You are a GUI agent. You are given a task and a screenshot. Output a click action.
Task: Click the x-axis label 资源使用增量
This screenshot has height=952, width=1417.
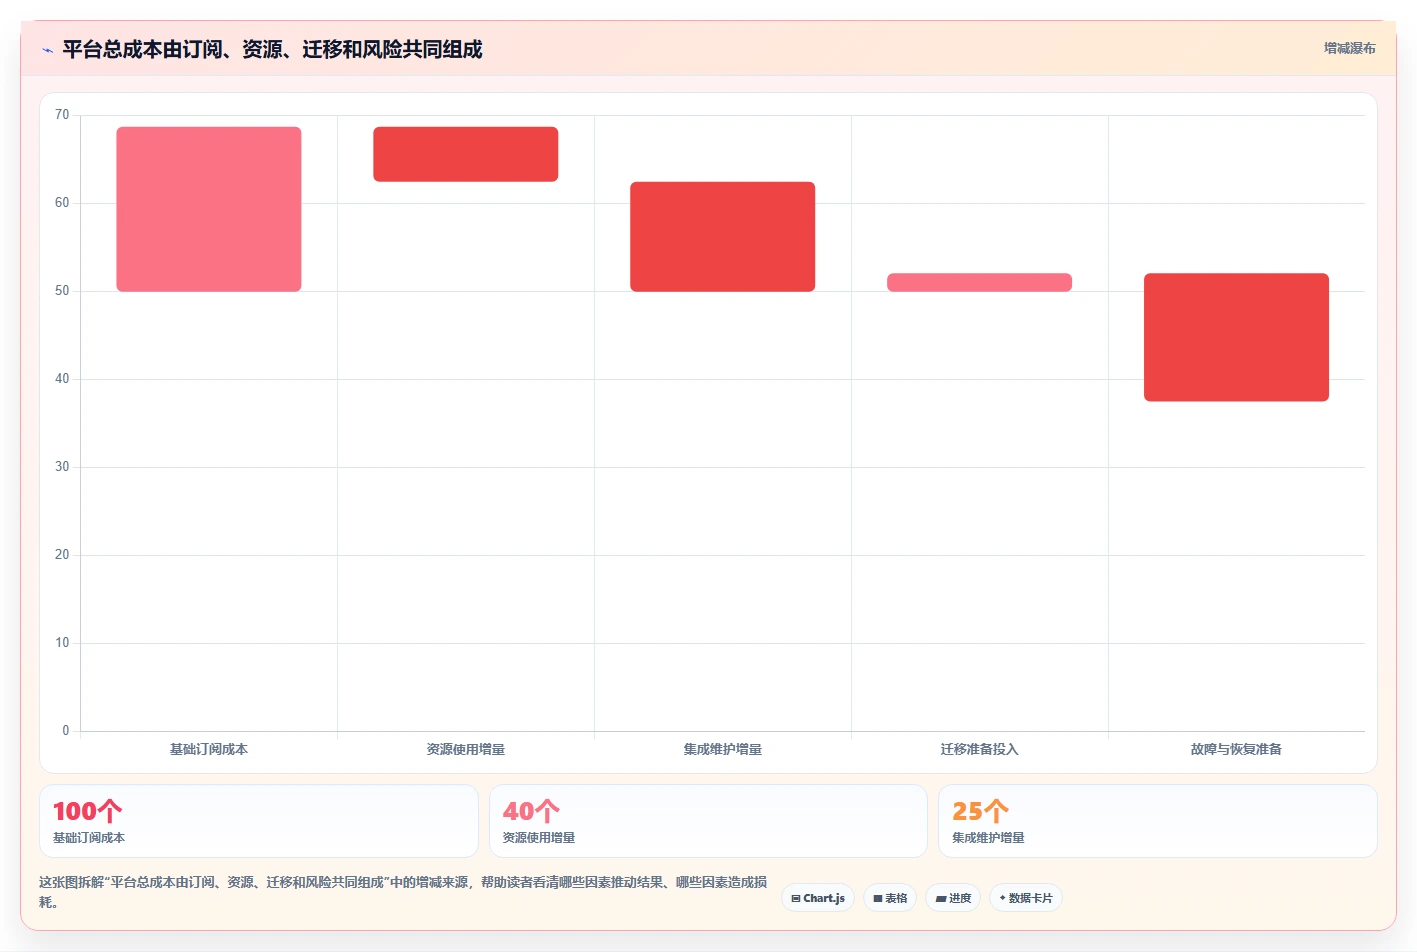pyautogui.click(x=466, y=749)
